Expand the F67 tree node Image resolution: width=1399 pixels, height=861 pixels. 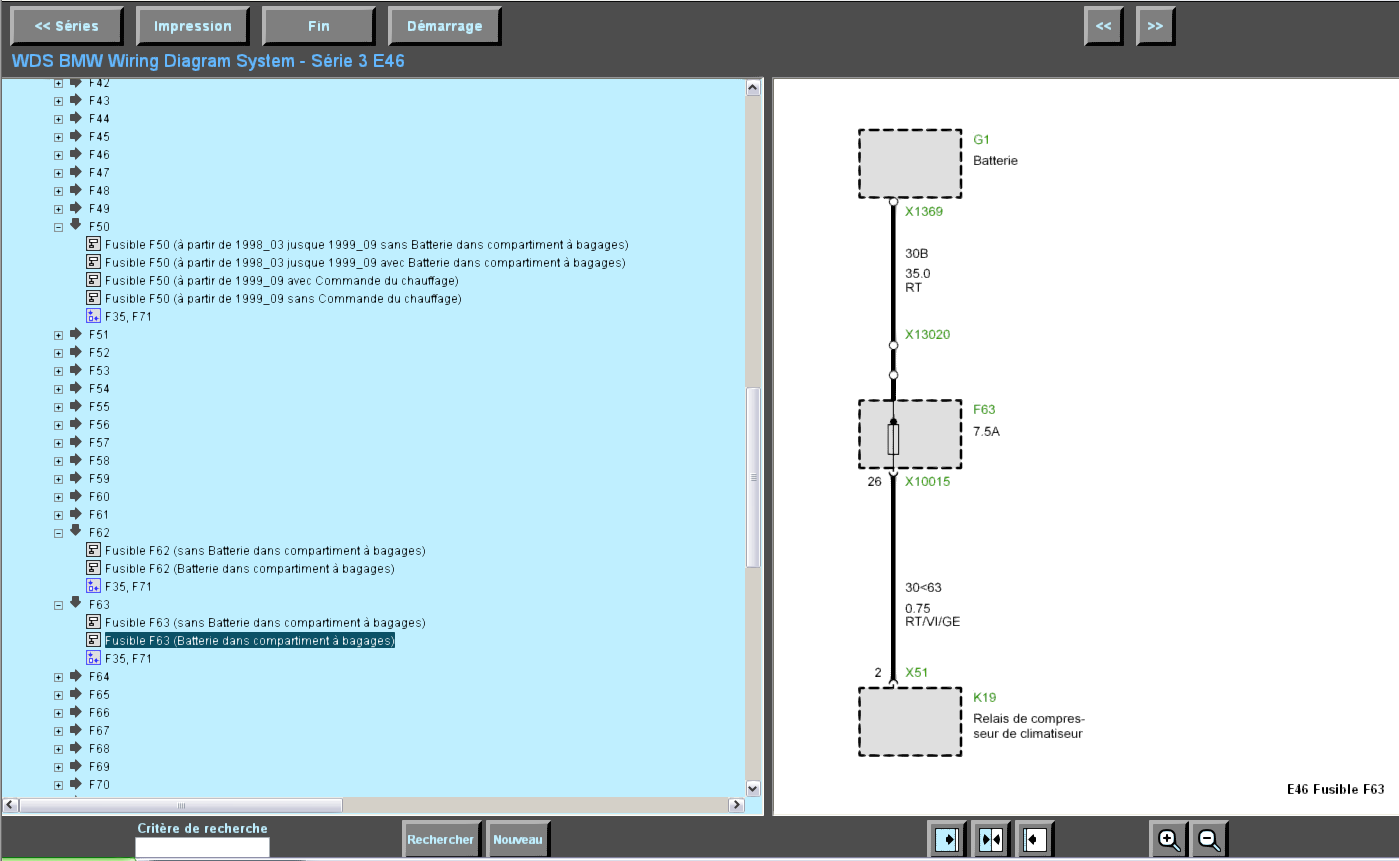[58, 731]
